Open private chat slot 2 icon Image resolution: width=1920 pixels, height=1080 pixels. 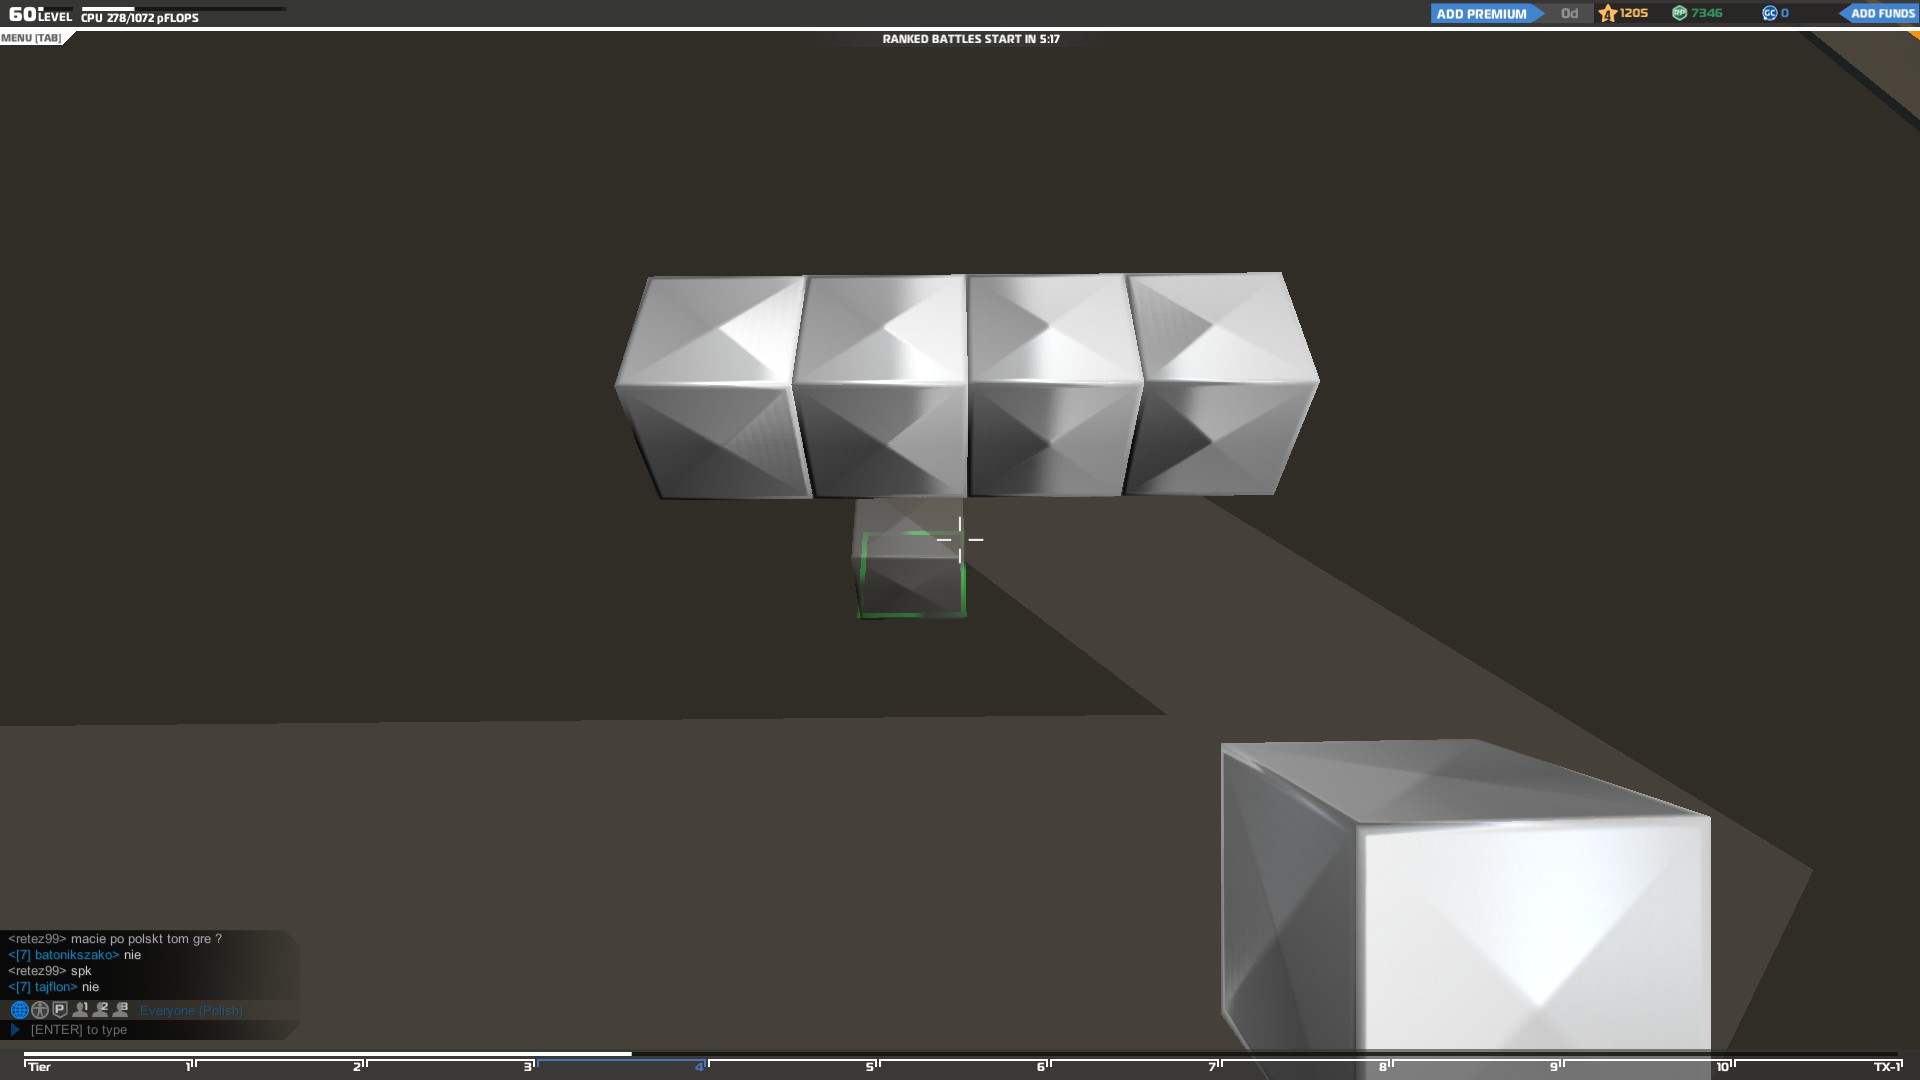click(100, 1010)
